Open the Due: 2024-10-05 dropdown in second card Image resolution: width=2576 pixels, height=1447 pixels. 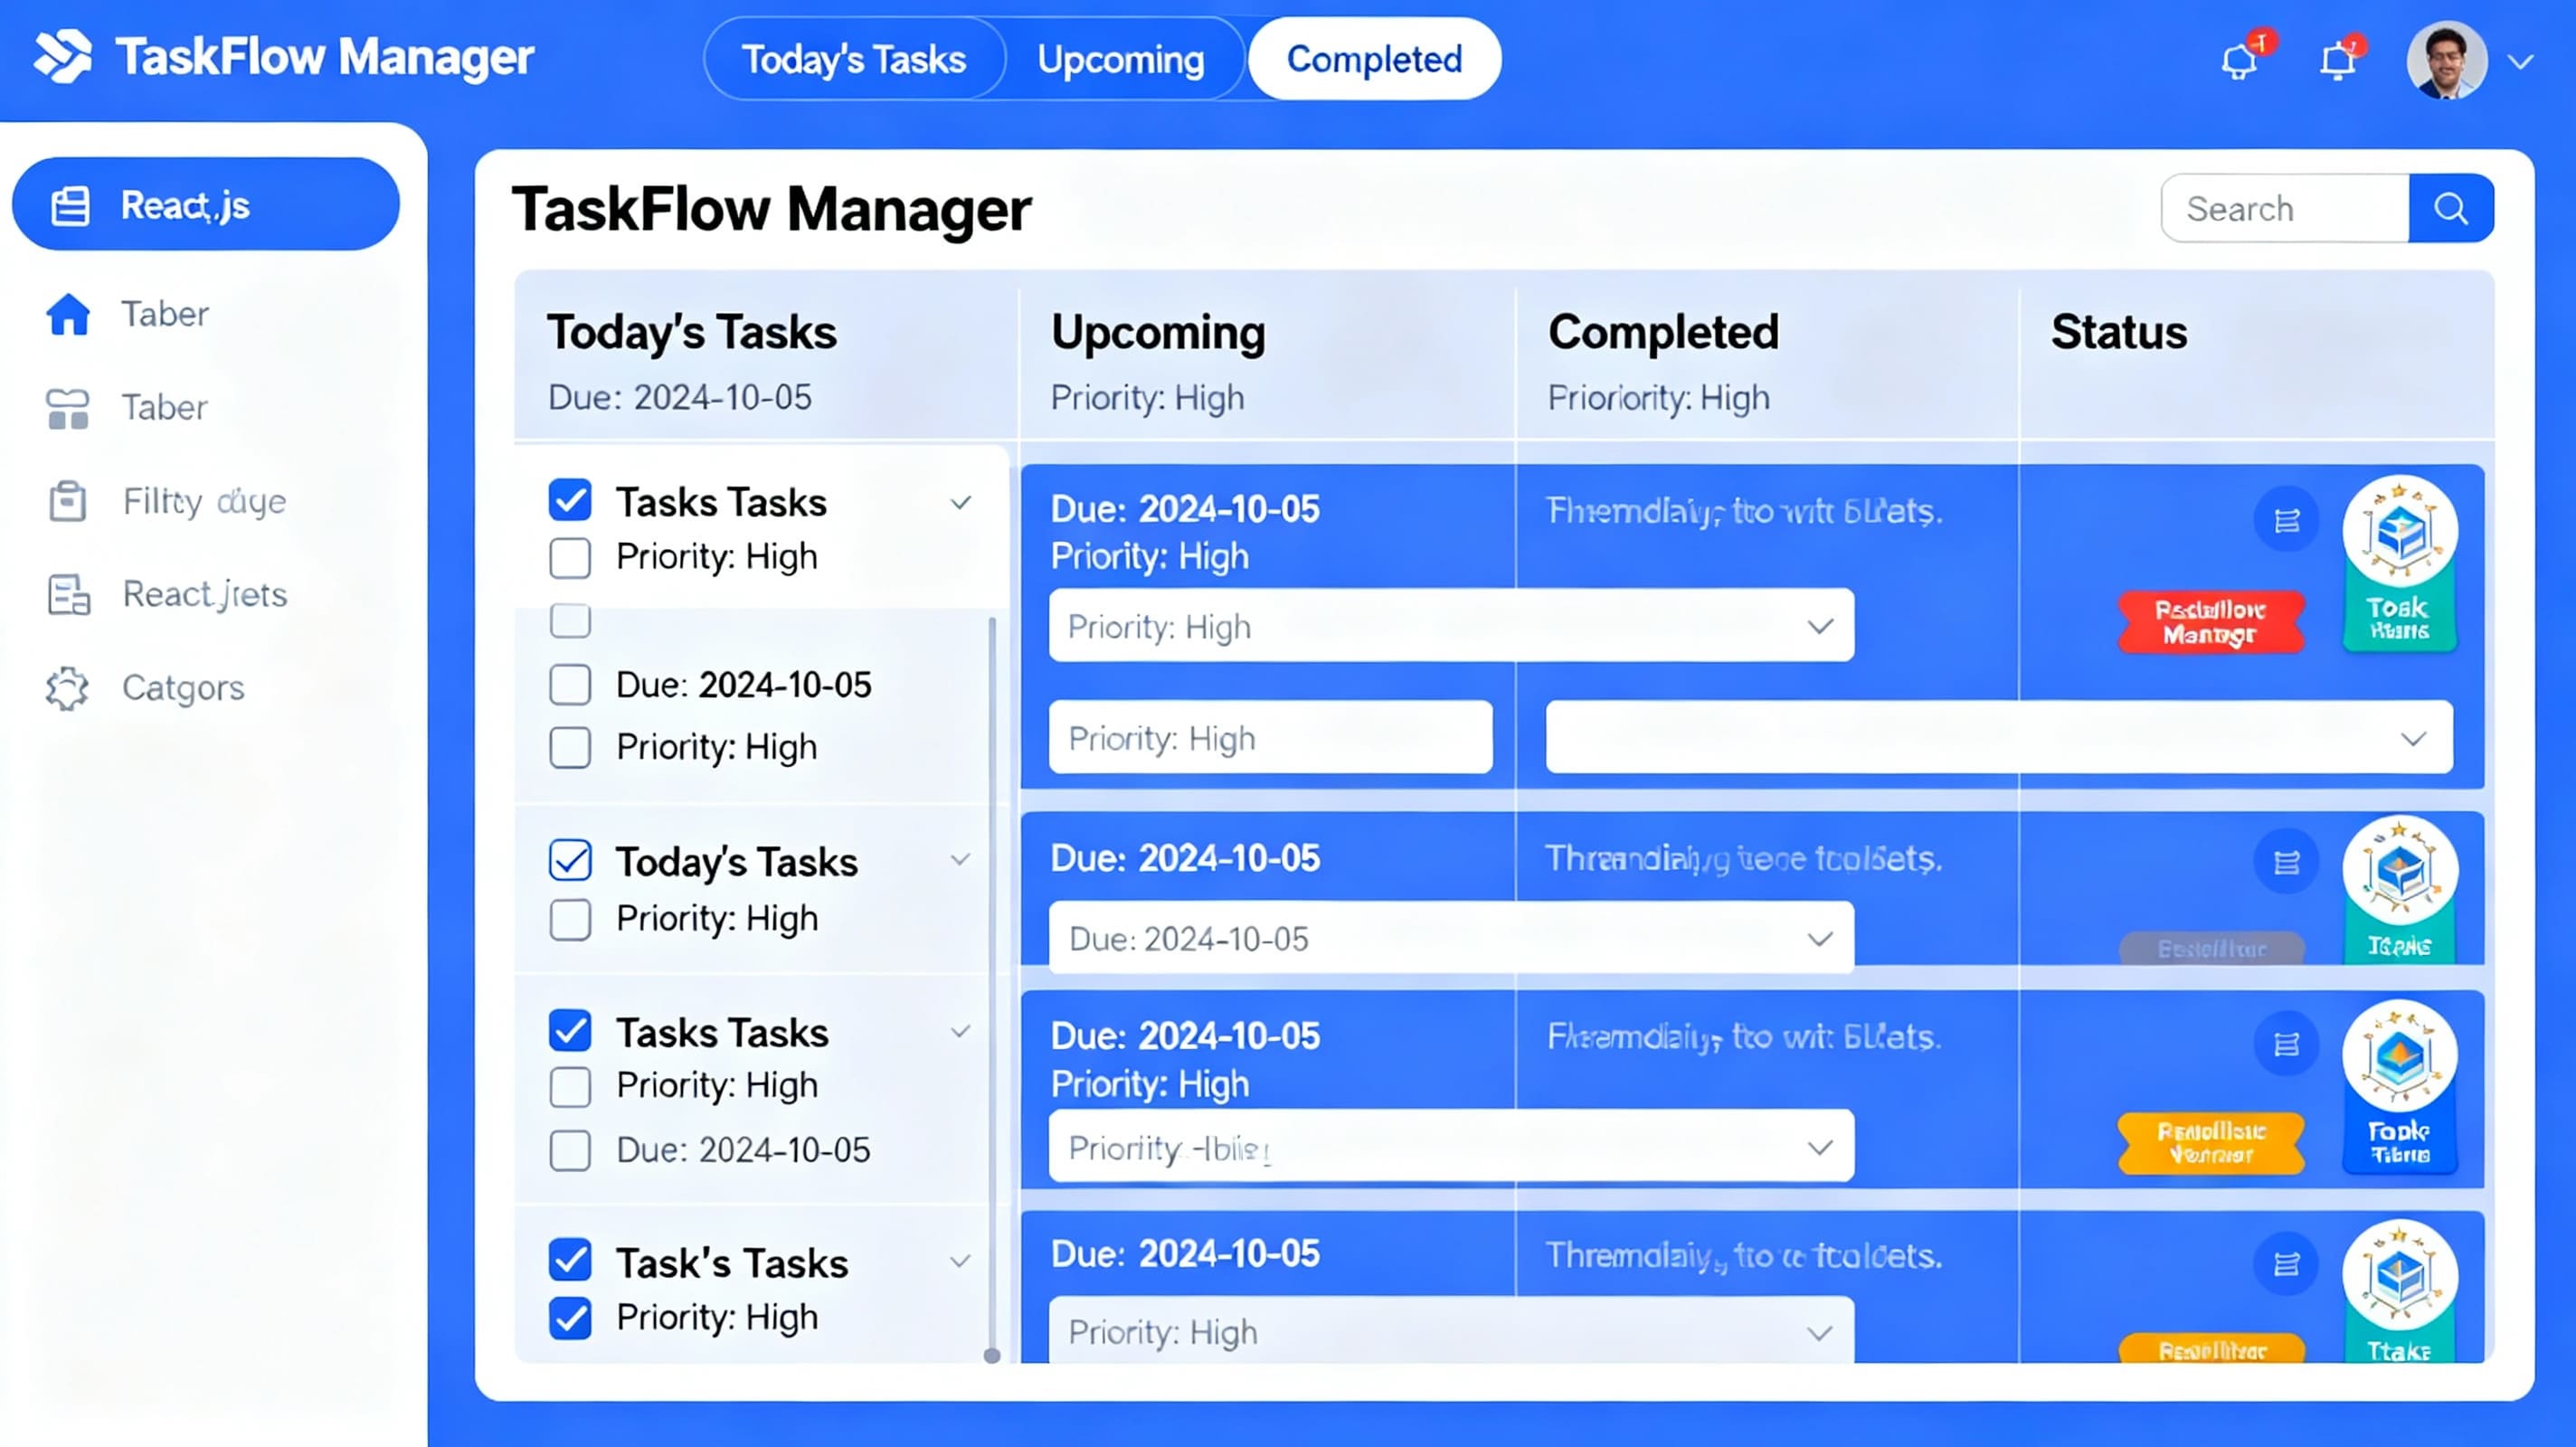tap(1451, 938)
